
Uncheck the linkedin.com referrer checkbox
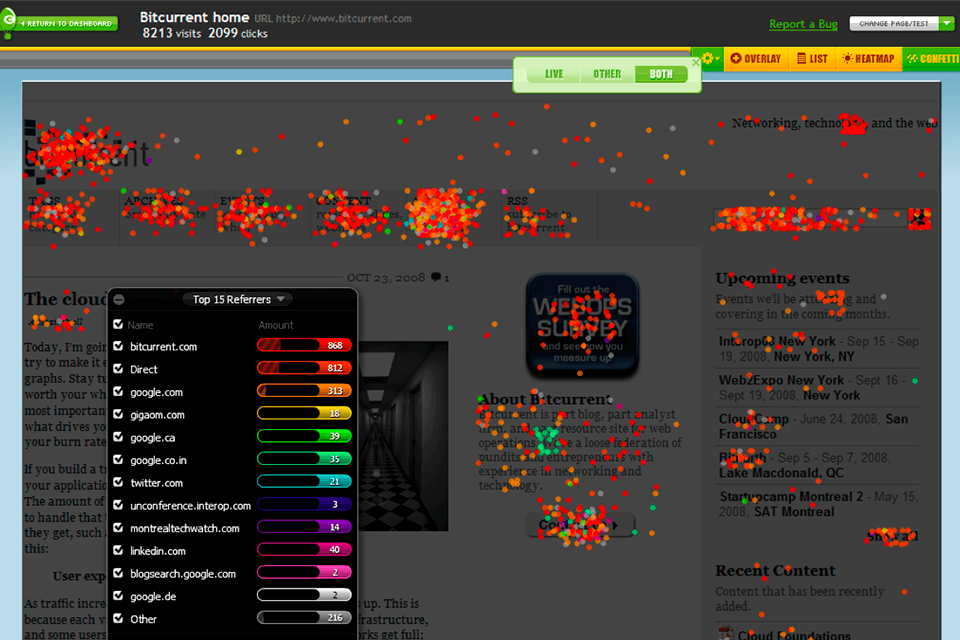click(x=118, y=550)
